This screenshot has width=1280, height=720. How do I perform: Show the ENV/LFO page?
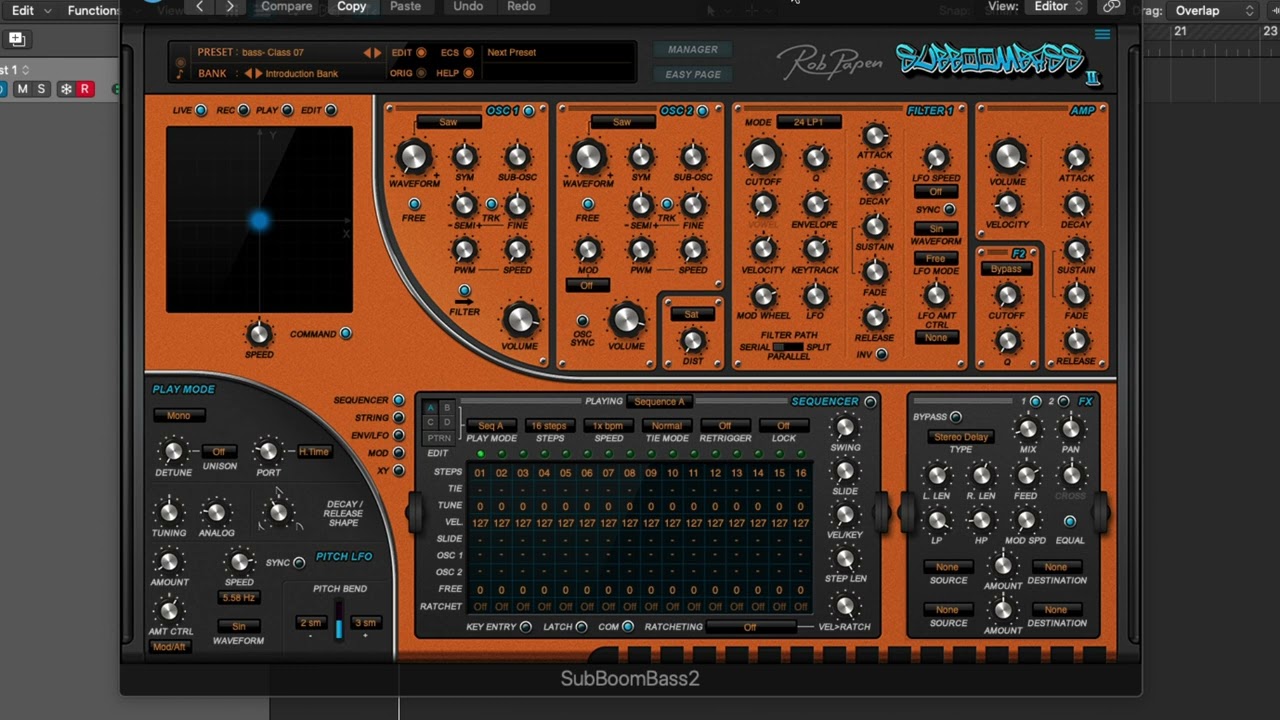(x=399, y=435)
